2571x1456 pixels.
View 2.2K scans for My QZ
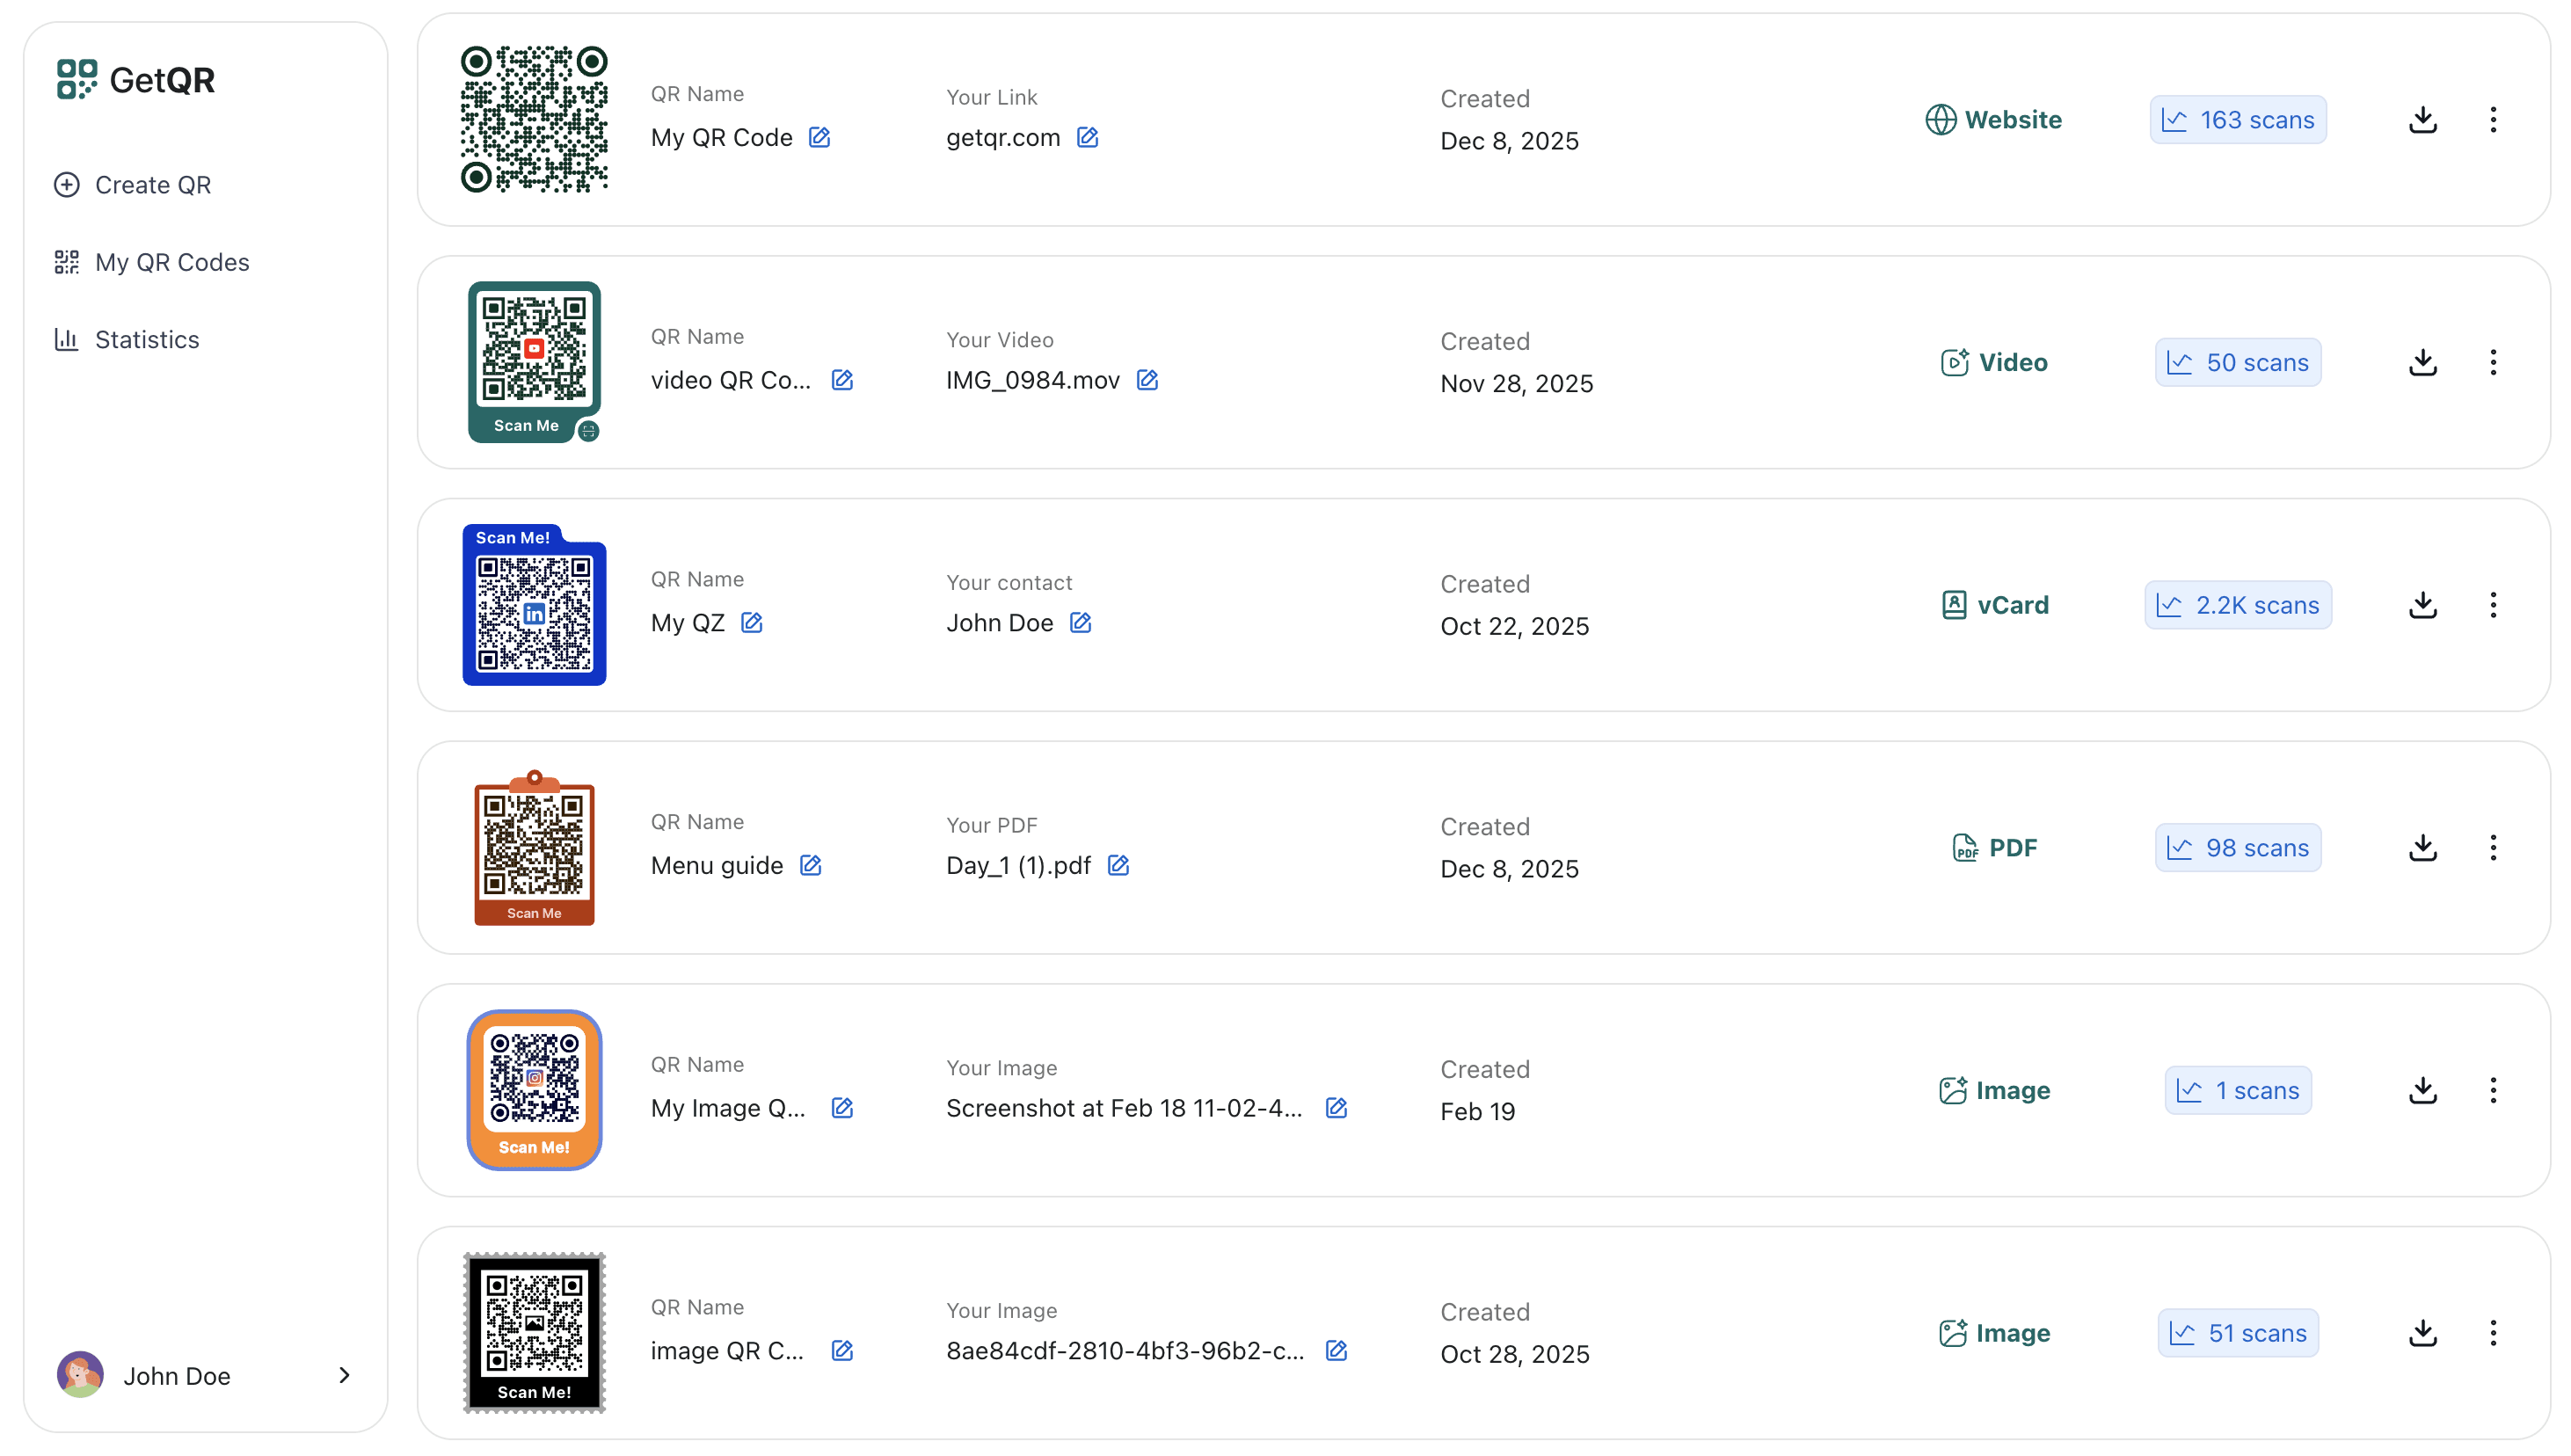(x=2238, y=604)
